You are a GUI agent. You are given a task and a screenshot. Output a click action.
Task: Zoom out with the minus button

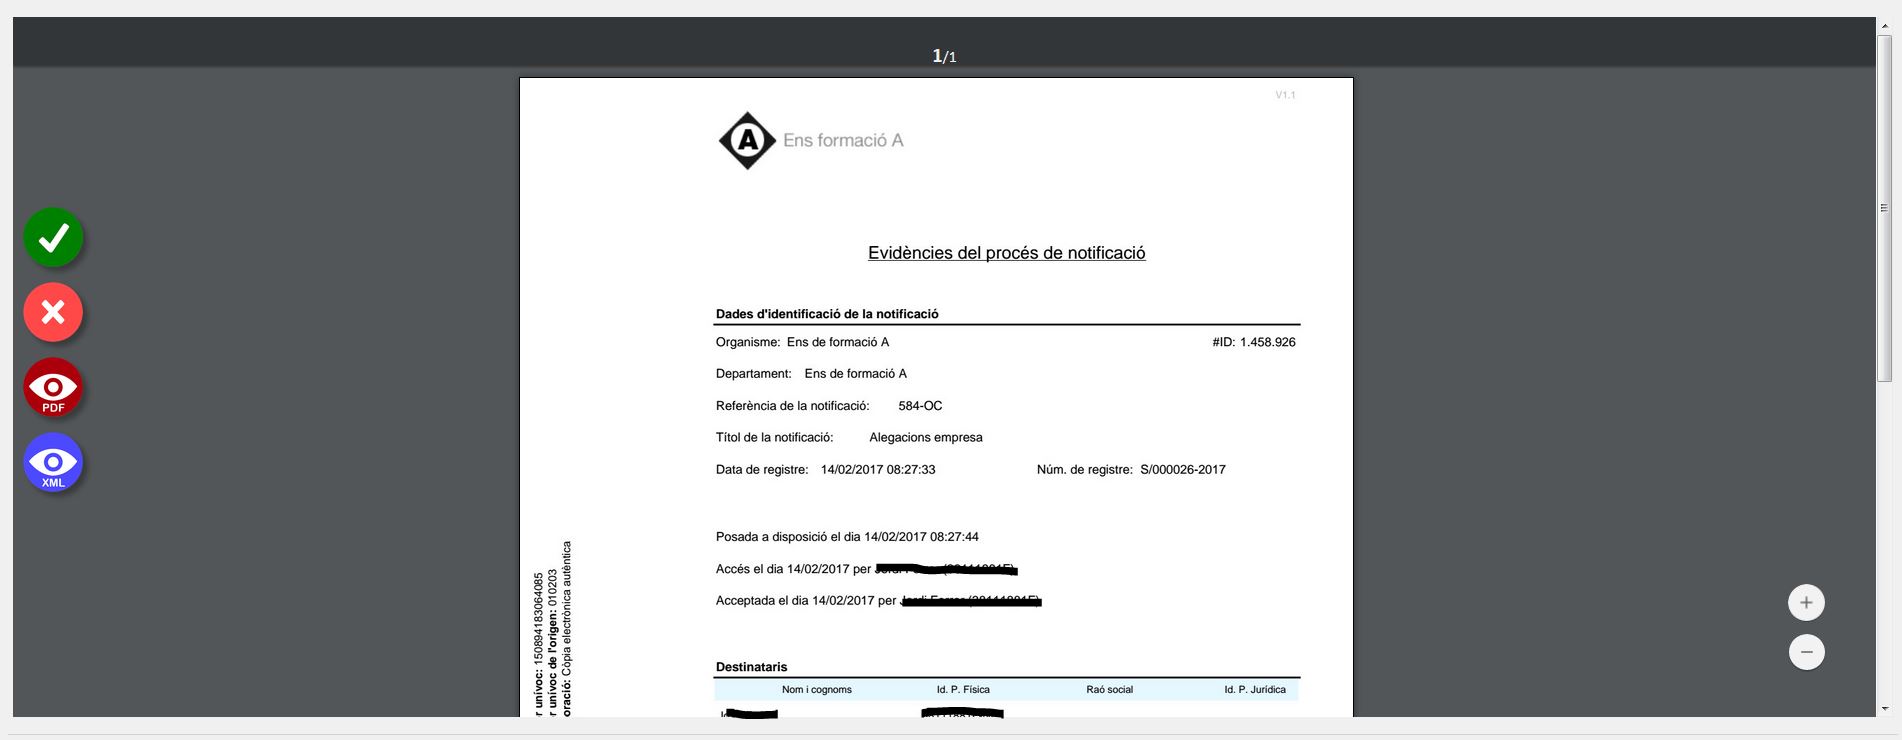tap(1806, 652)
